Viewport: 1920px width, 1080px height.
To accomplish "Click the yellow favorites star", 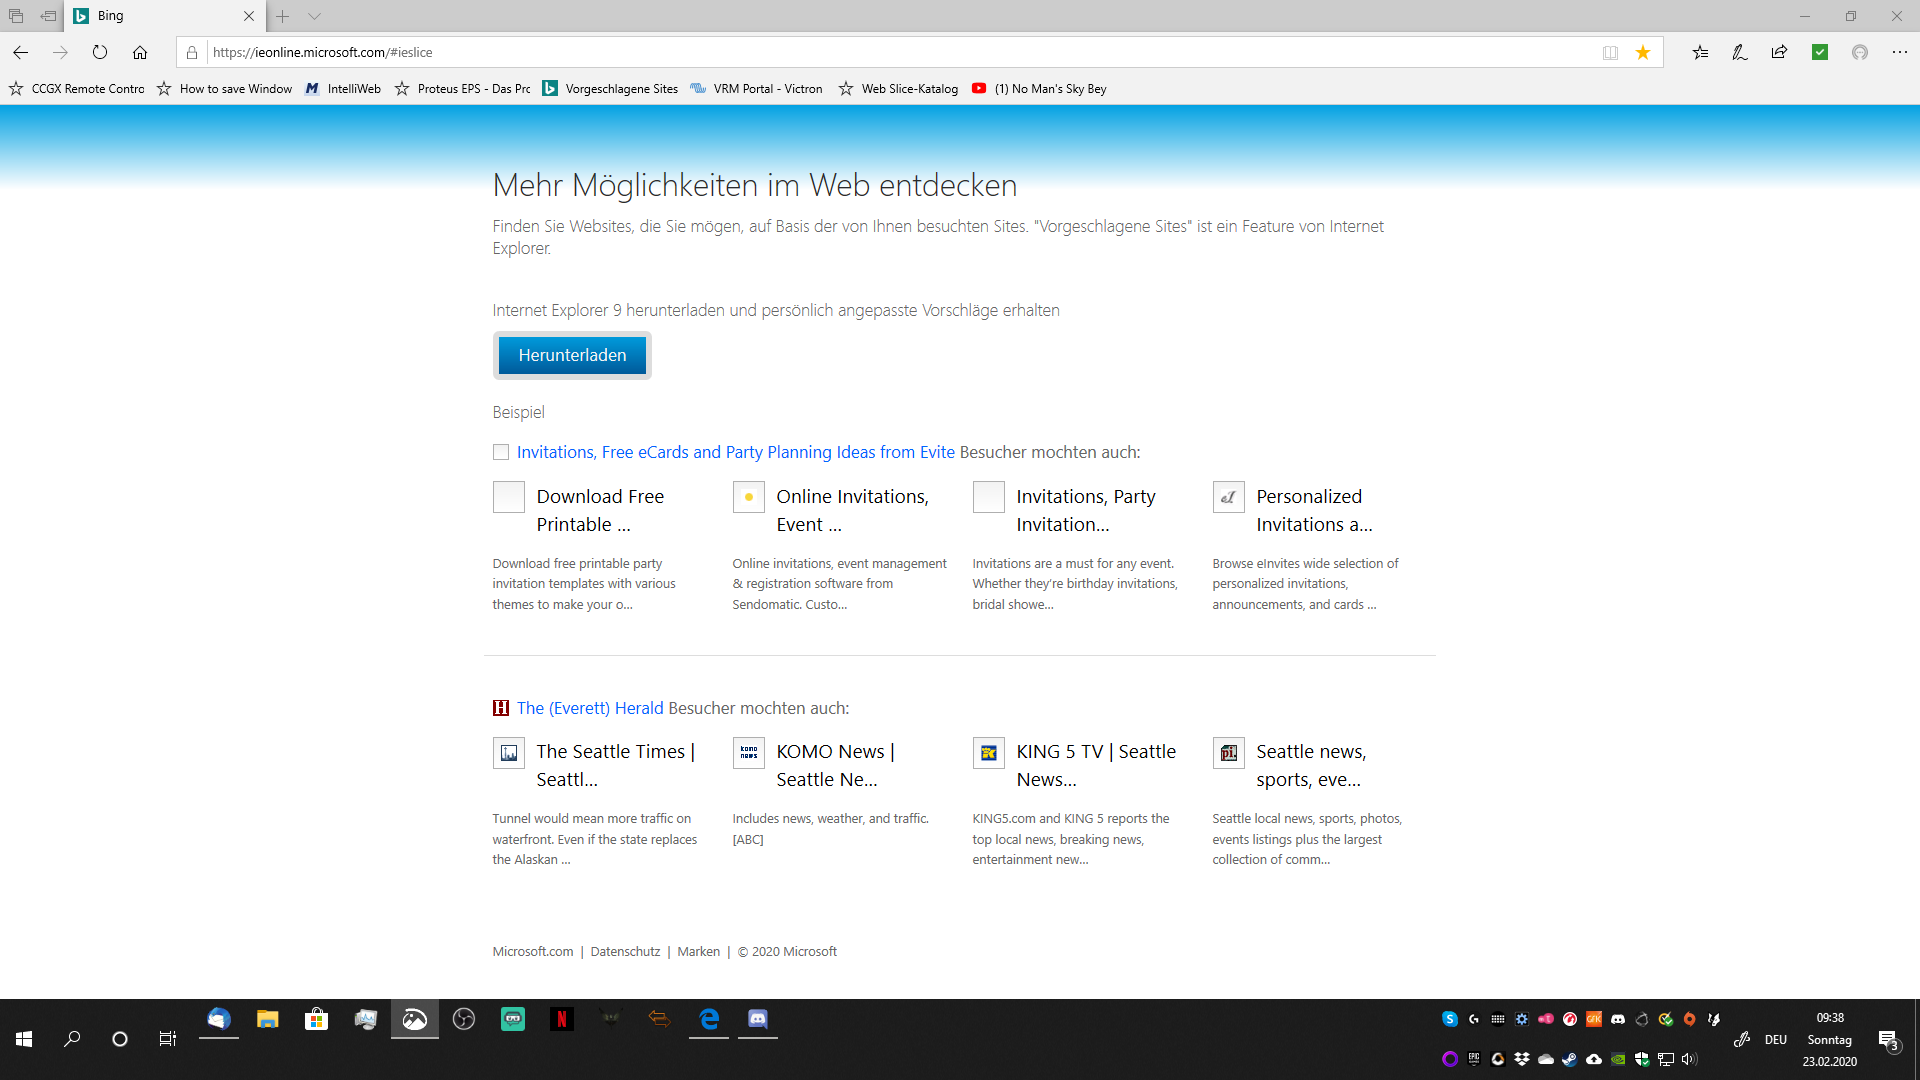I will (1643, 53).
